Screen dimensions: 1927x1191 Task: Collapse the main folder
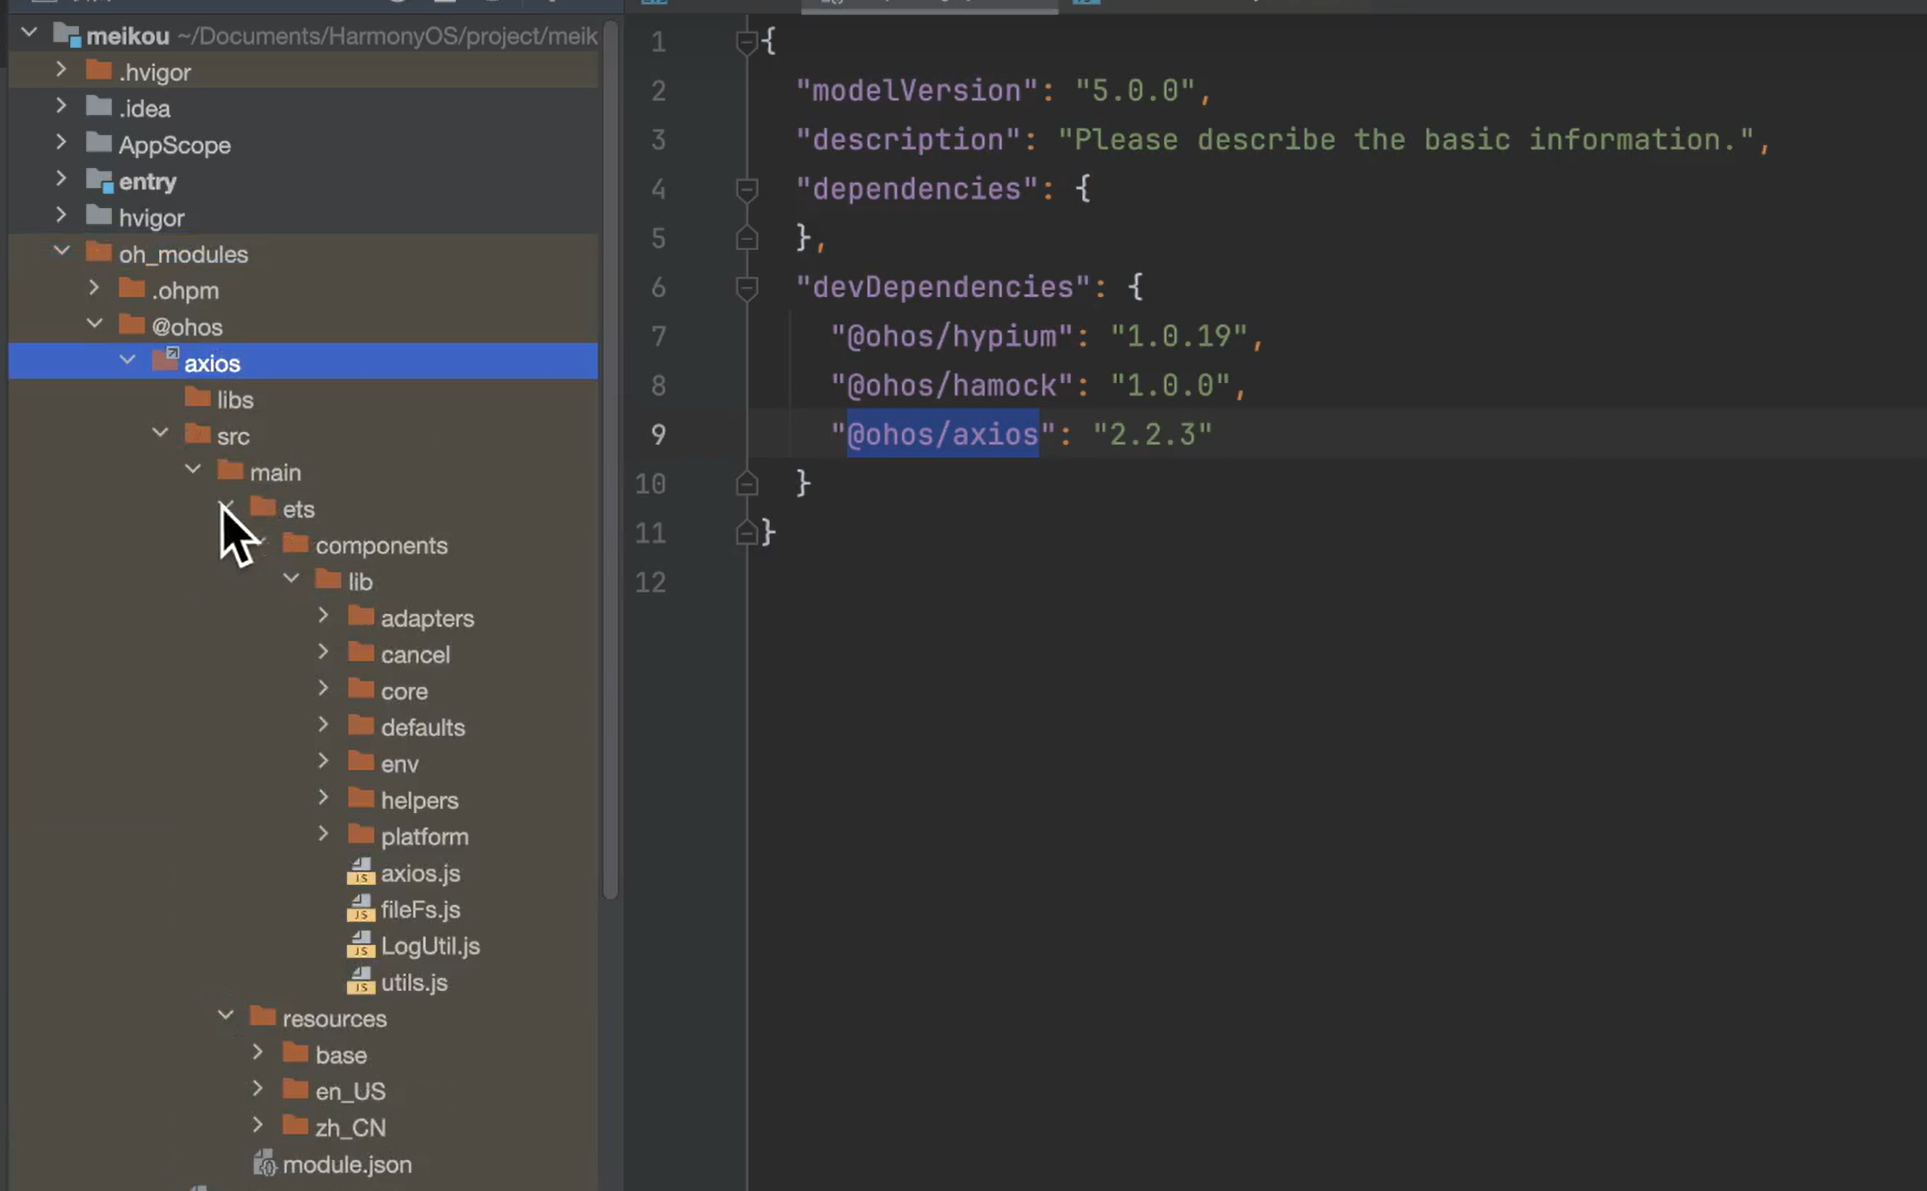tap(193, 470)
